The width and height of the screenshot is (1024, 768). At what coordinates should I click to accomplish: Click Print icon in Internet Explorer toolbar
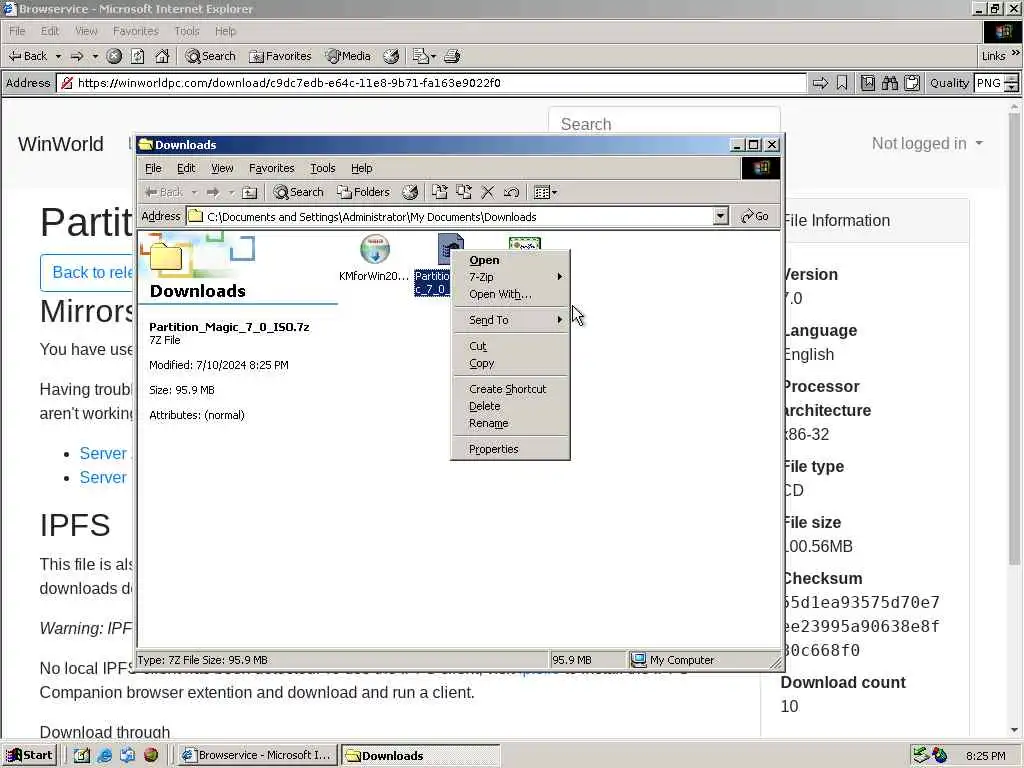[x=452, y=56]
